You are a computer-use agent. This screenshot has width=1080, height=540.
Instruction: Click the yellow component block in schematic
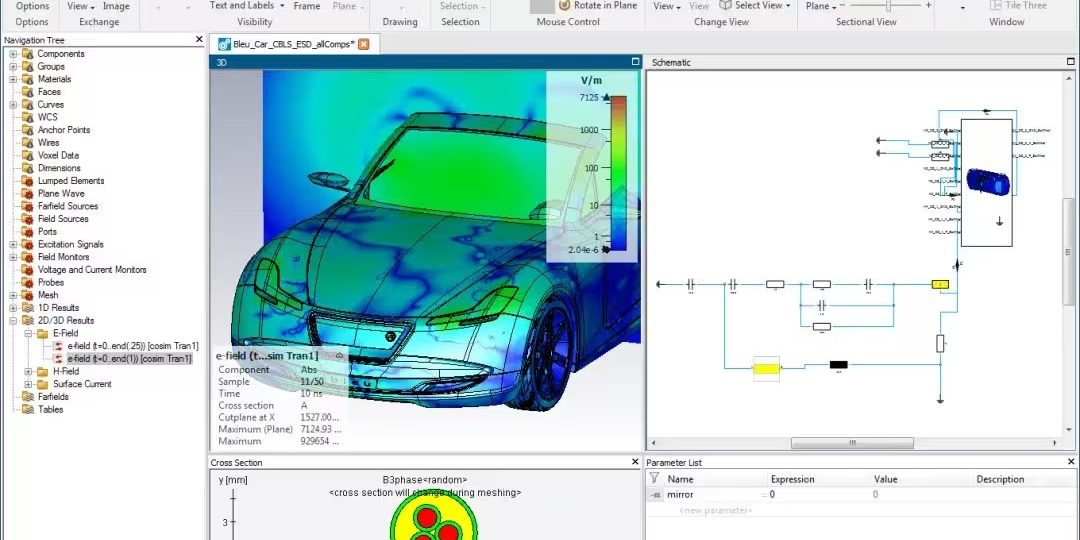pos(766,369)
